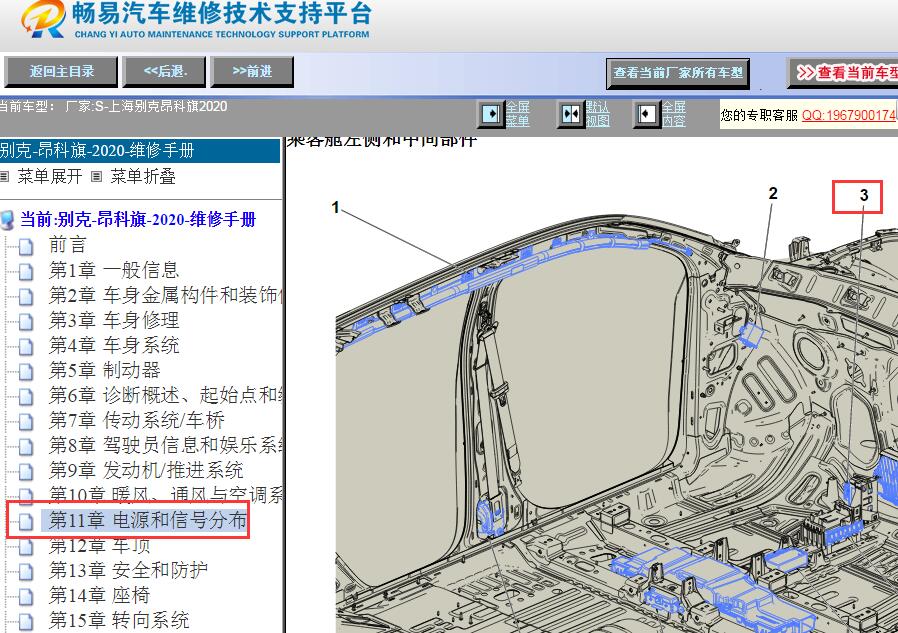This screenshot has height=633, width=898.
Task: Open the 全屏菜单 text link
Action: point(517,114)
